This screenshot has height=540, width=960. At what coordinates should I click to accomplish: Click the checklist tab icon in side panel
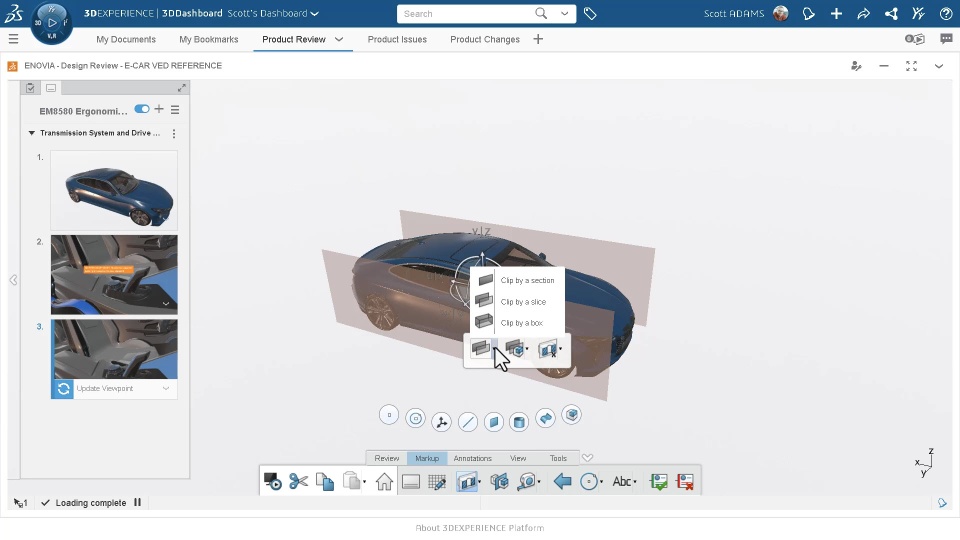[x=31, y=88]
